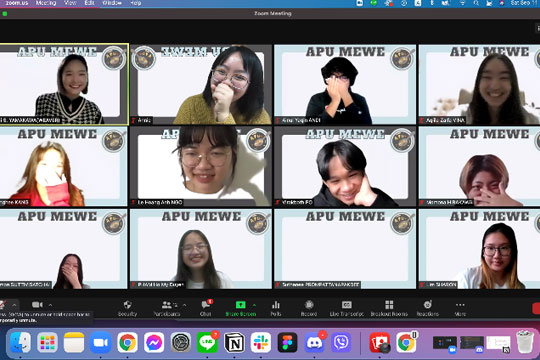Toggle the microphone mute button

click(3, 305)
